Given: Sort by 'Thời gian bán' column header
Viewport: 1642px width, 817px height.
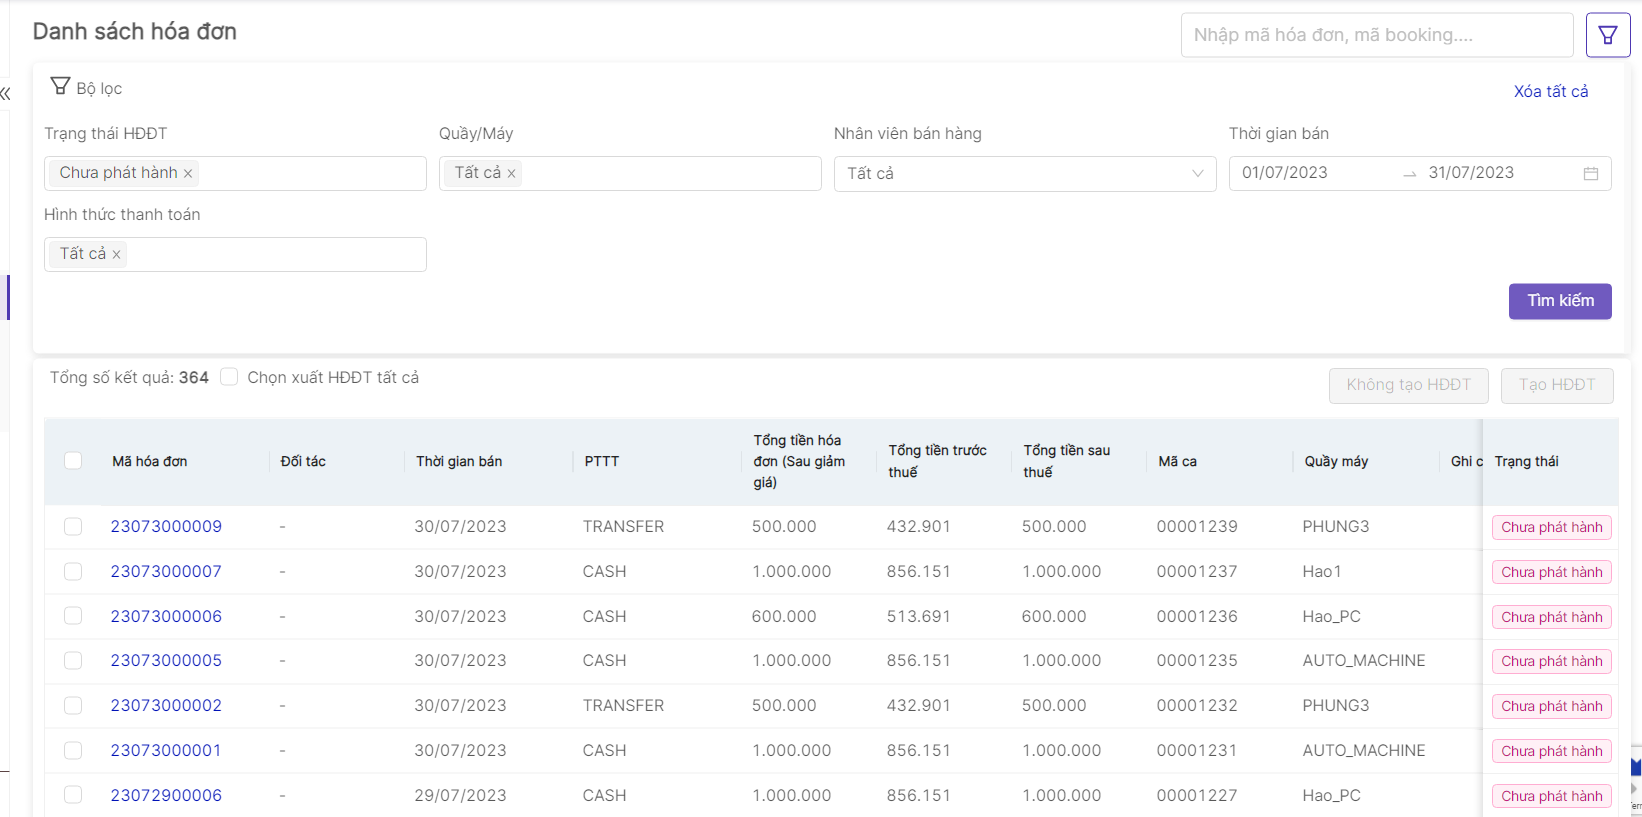Looking at the screenshot, I should [x=459, y=461].
